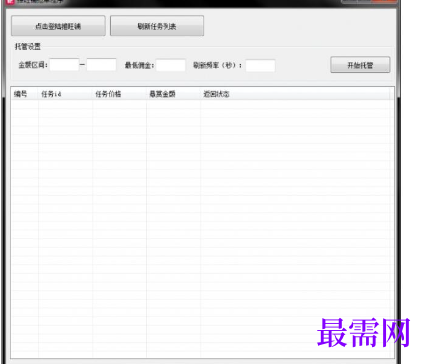Click the 最低佣金 input field
This screenshot has height=364, width=429.
pos(171,65)
